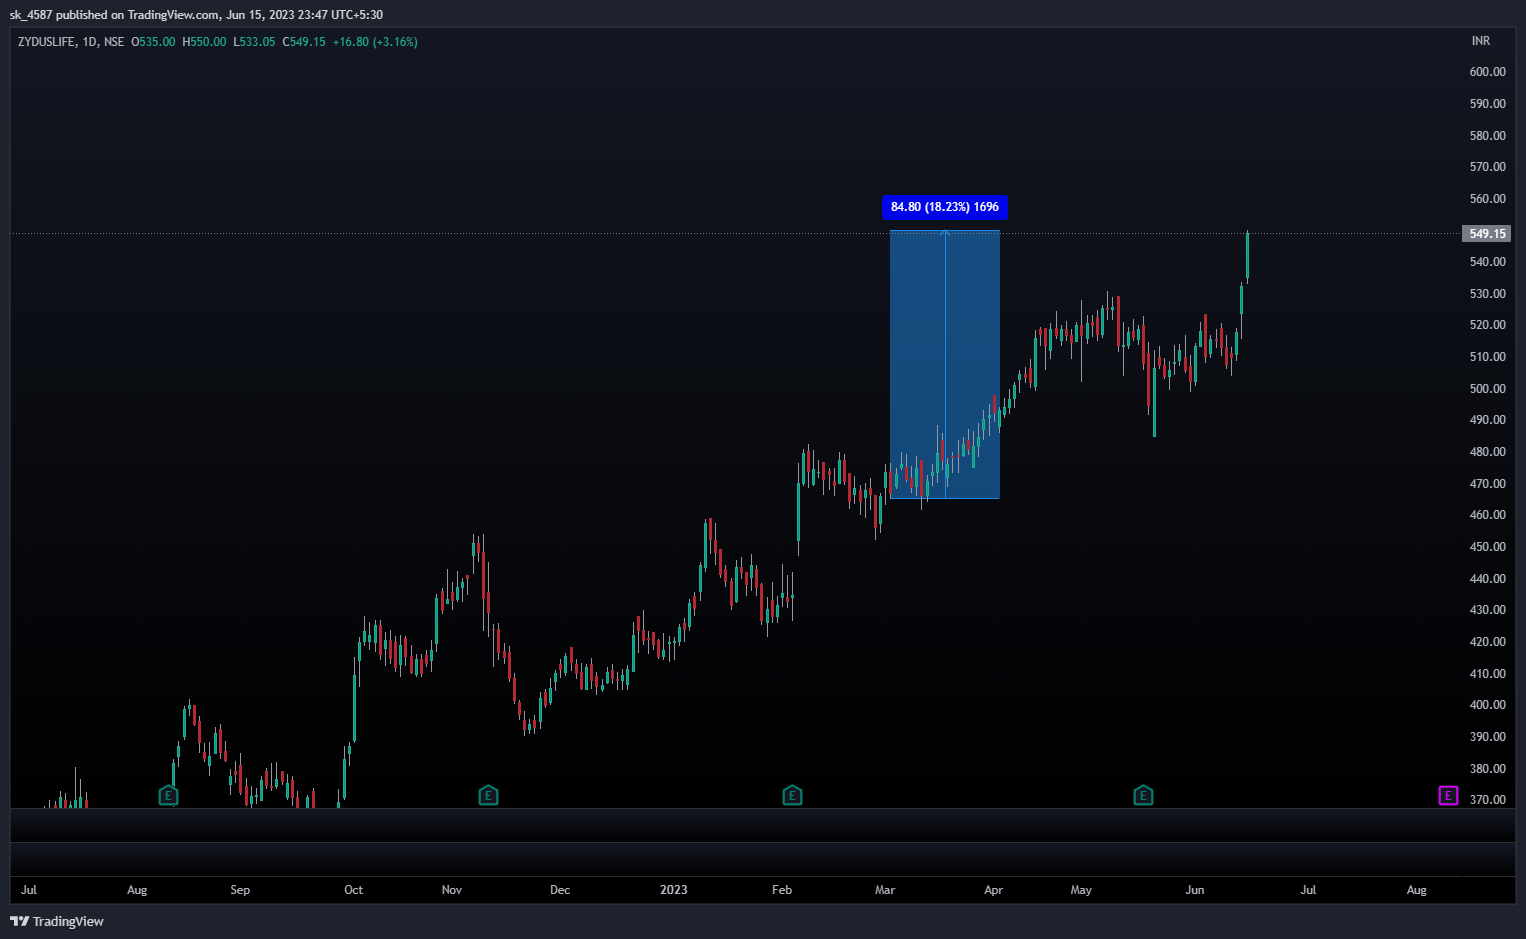Click the high value H550.00
The height and width of the screenshot is (939, 1526).
tap(204, 42)
